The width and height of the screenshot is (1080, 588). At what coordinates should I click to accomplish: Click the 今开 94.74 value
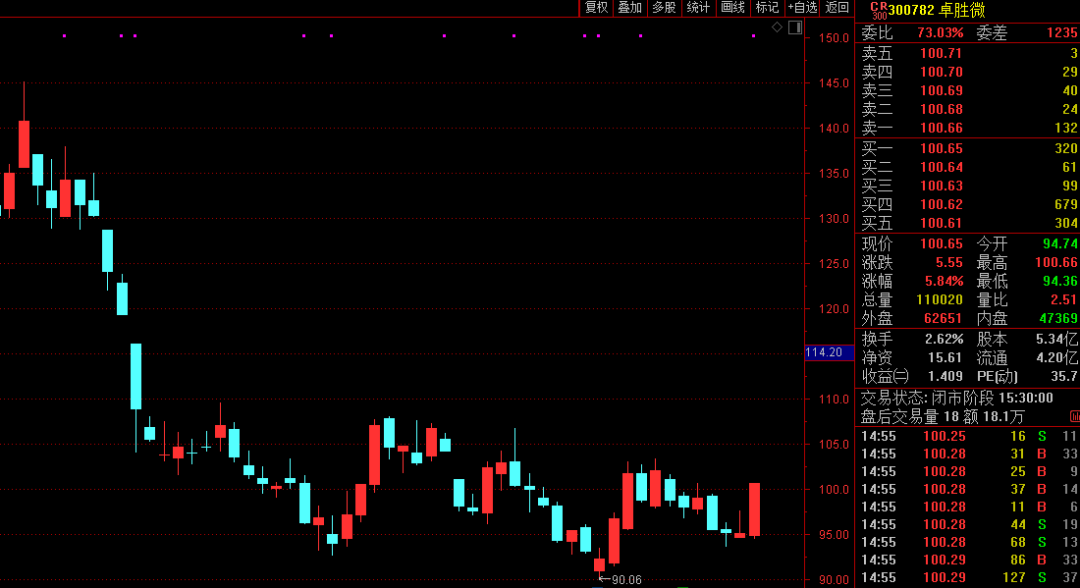click(x=1060, y=244)
